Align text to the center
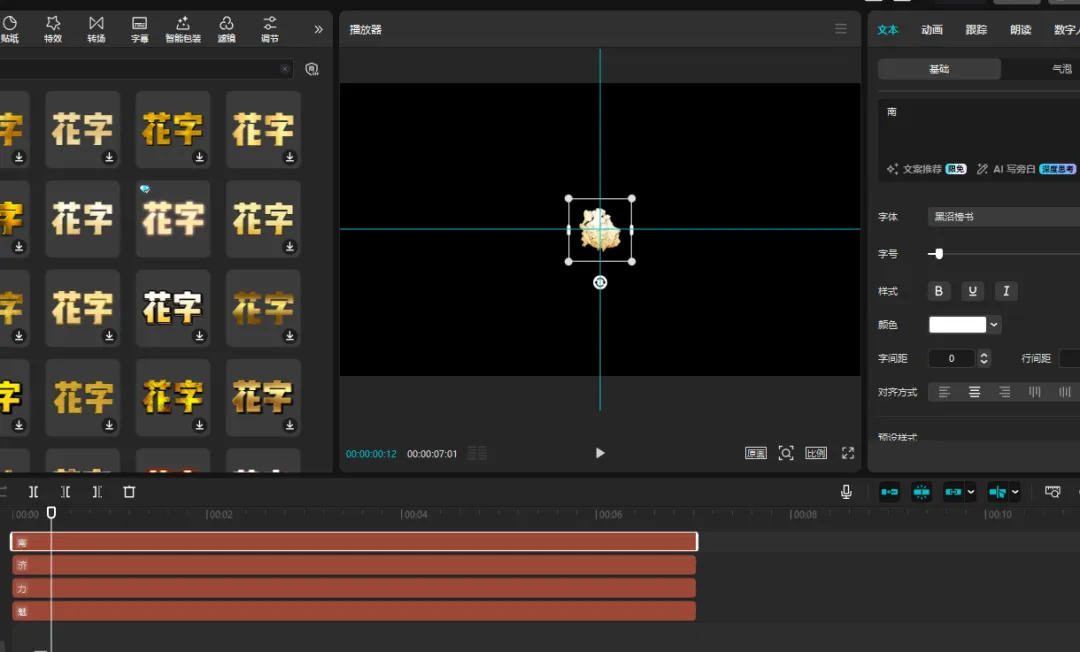1080x652 pixels. pos(975,392)
